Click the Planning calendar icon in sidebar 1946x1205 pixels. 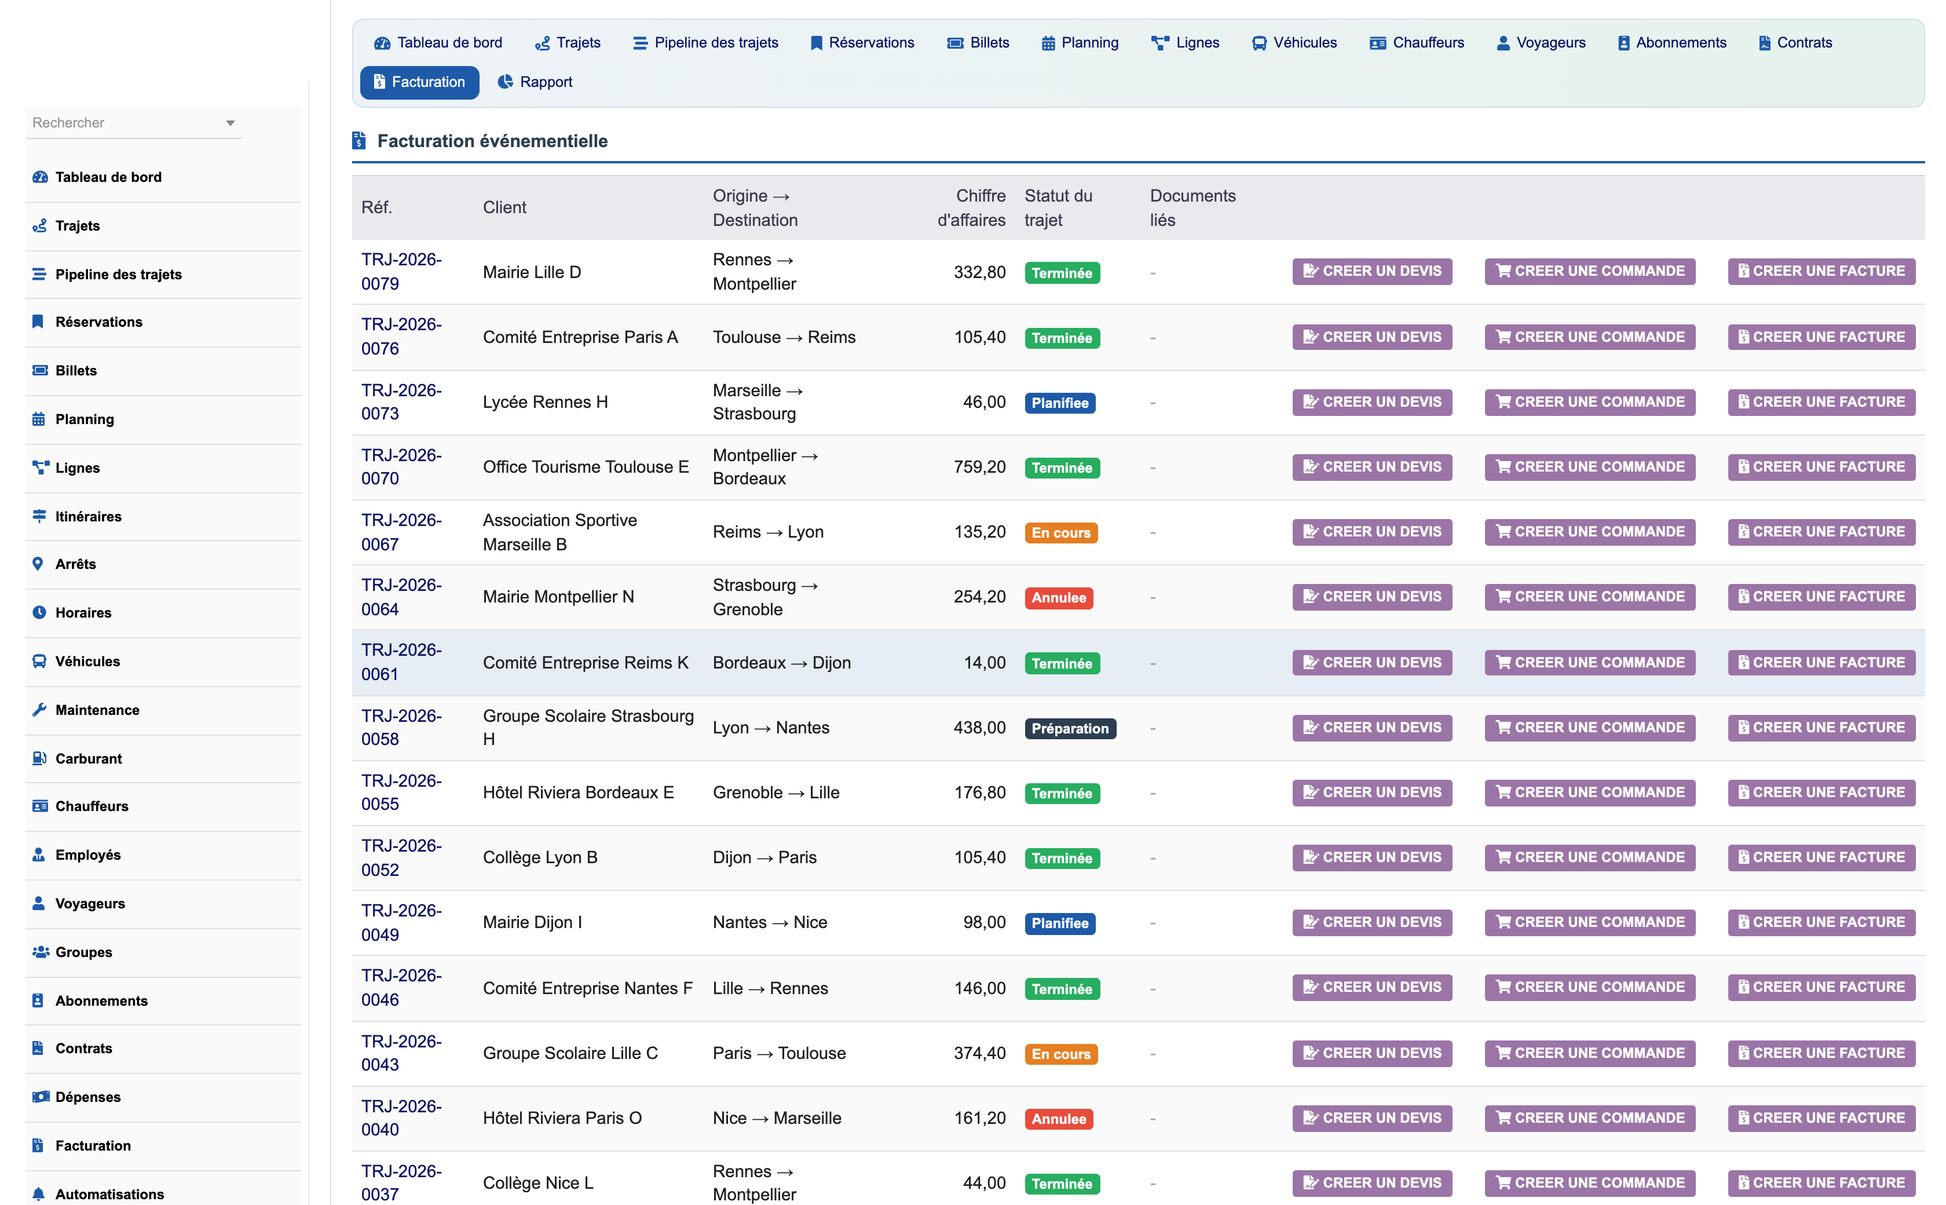coord(39,419)
